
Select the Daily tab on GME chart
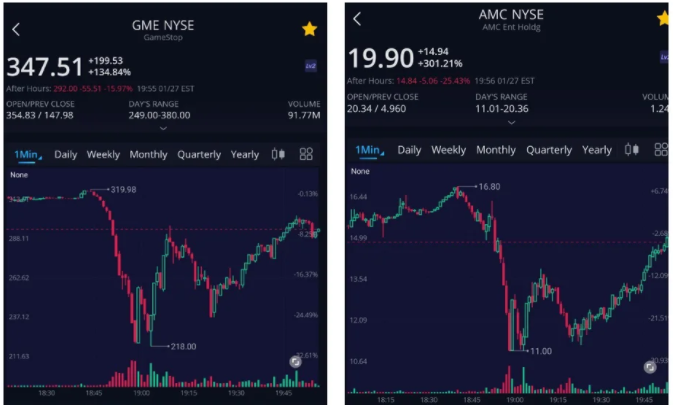point(66,154)
